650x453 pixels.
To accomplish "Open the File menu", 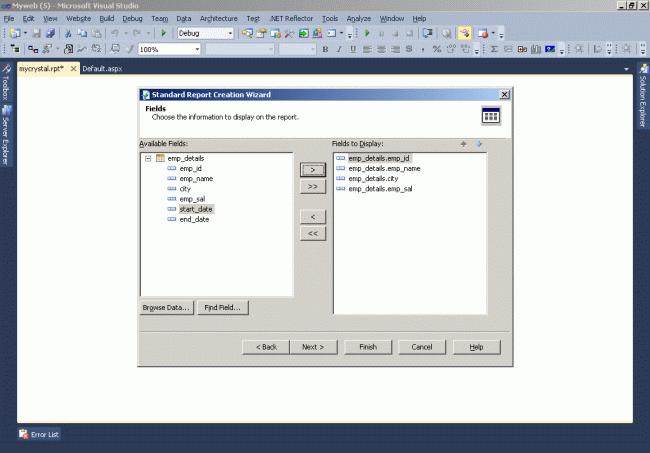I will pos(8,19).
